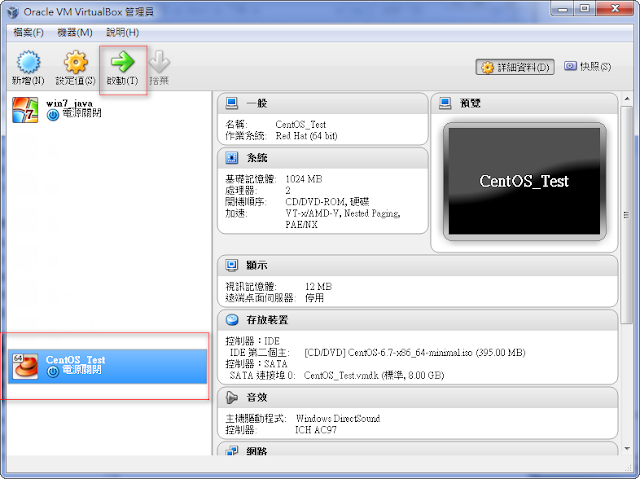Minimize the VirtualBox manager window
The image size is (640, 479).
point(562,9)
